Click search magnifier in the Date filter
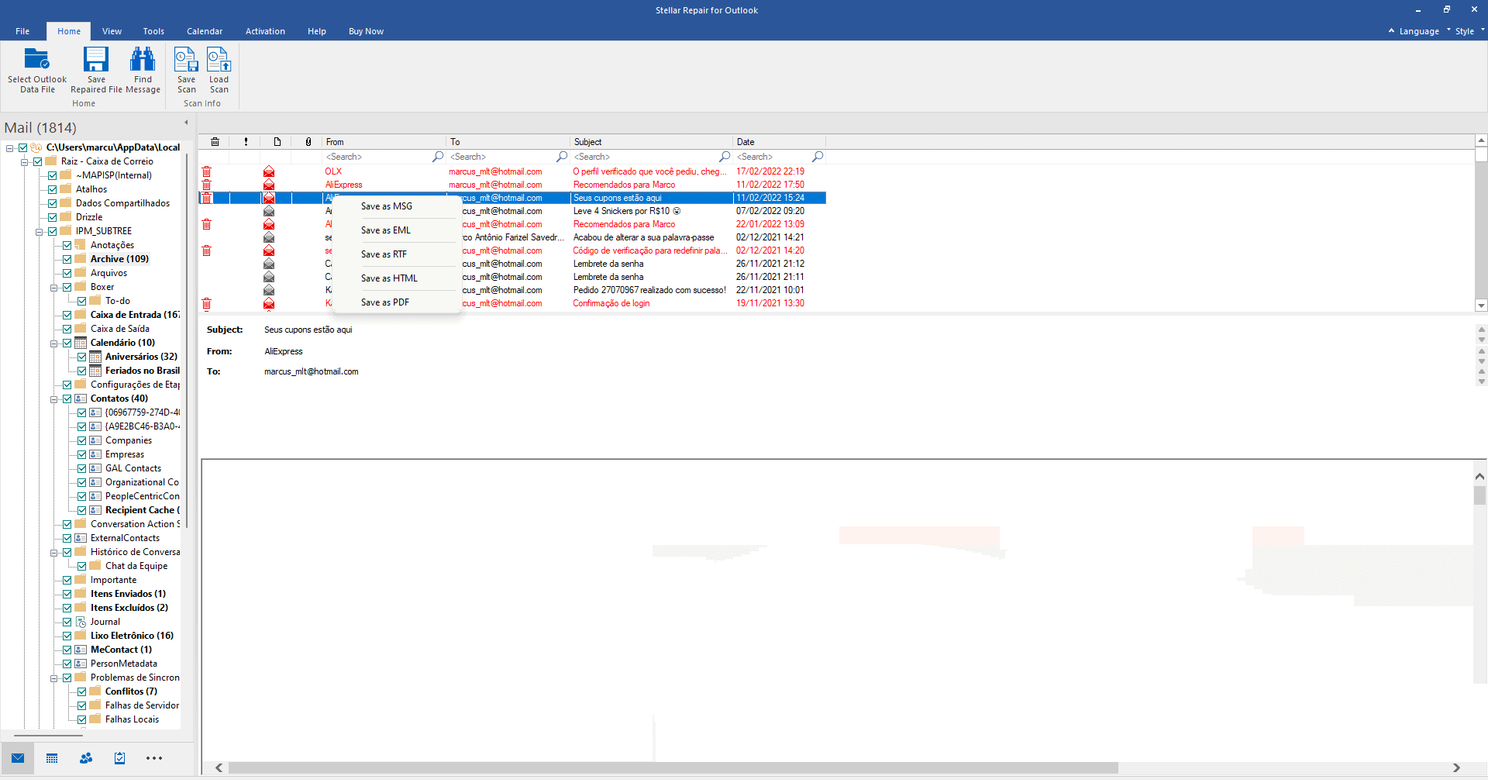 tap(818, 157)
